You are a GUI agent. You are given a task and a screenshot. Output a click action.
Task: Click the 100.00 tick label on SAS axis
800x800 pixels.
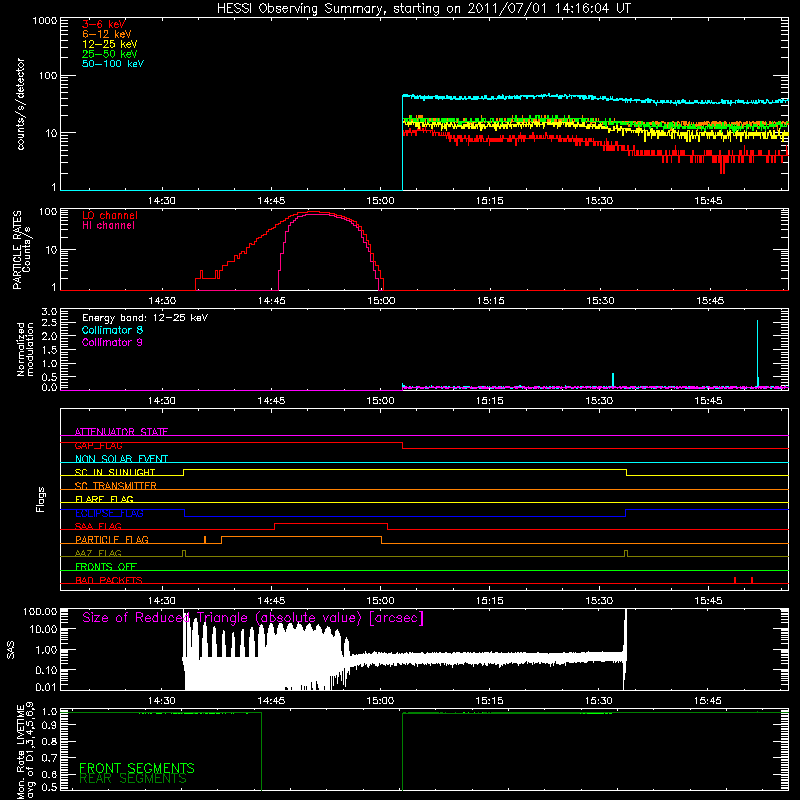tap(40, 611)
